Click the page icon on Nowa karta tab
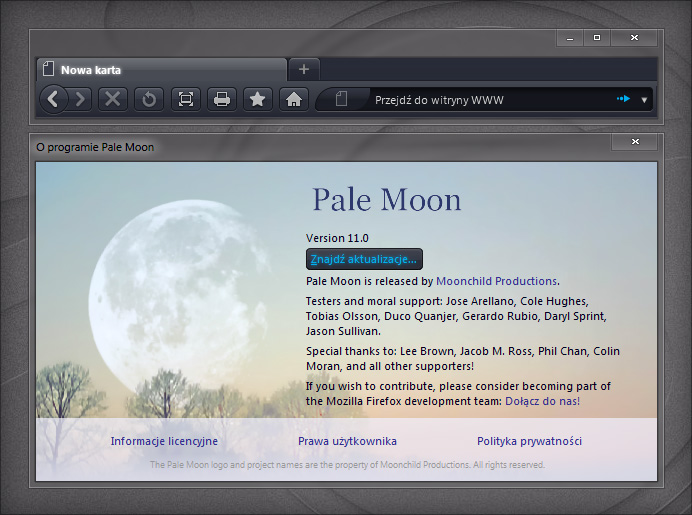 [x=48, y=69]
